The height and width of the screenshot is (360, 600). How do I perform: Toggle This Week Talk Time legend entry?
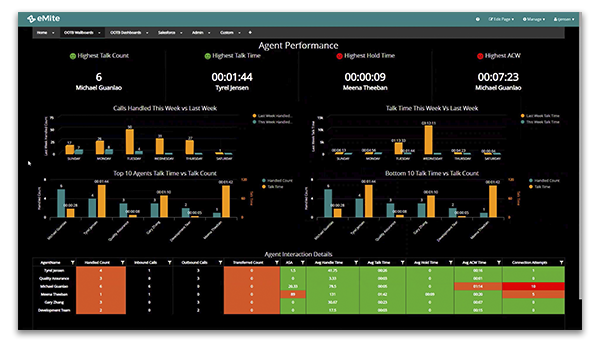[x=540, y=122]
